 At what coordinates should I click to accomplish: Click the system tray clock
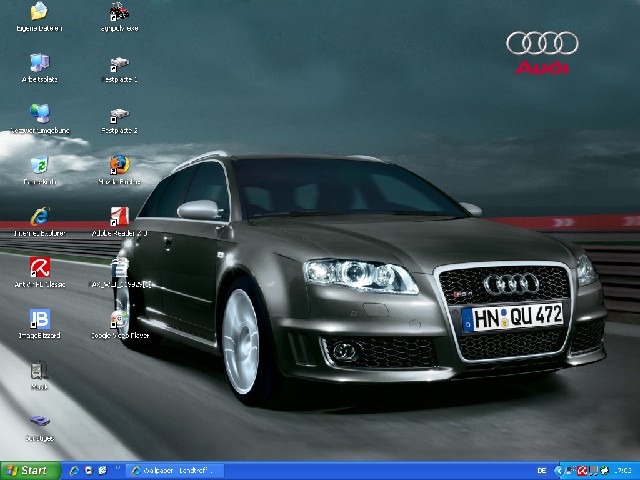621,470
